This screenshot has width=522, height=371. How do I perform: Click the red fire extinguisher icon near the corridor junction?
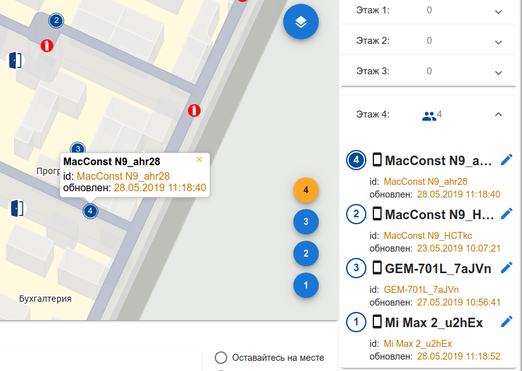pyautogui.click(x=194, y=110)
